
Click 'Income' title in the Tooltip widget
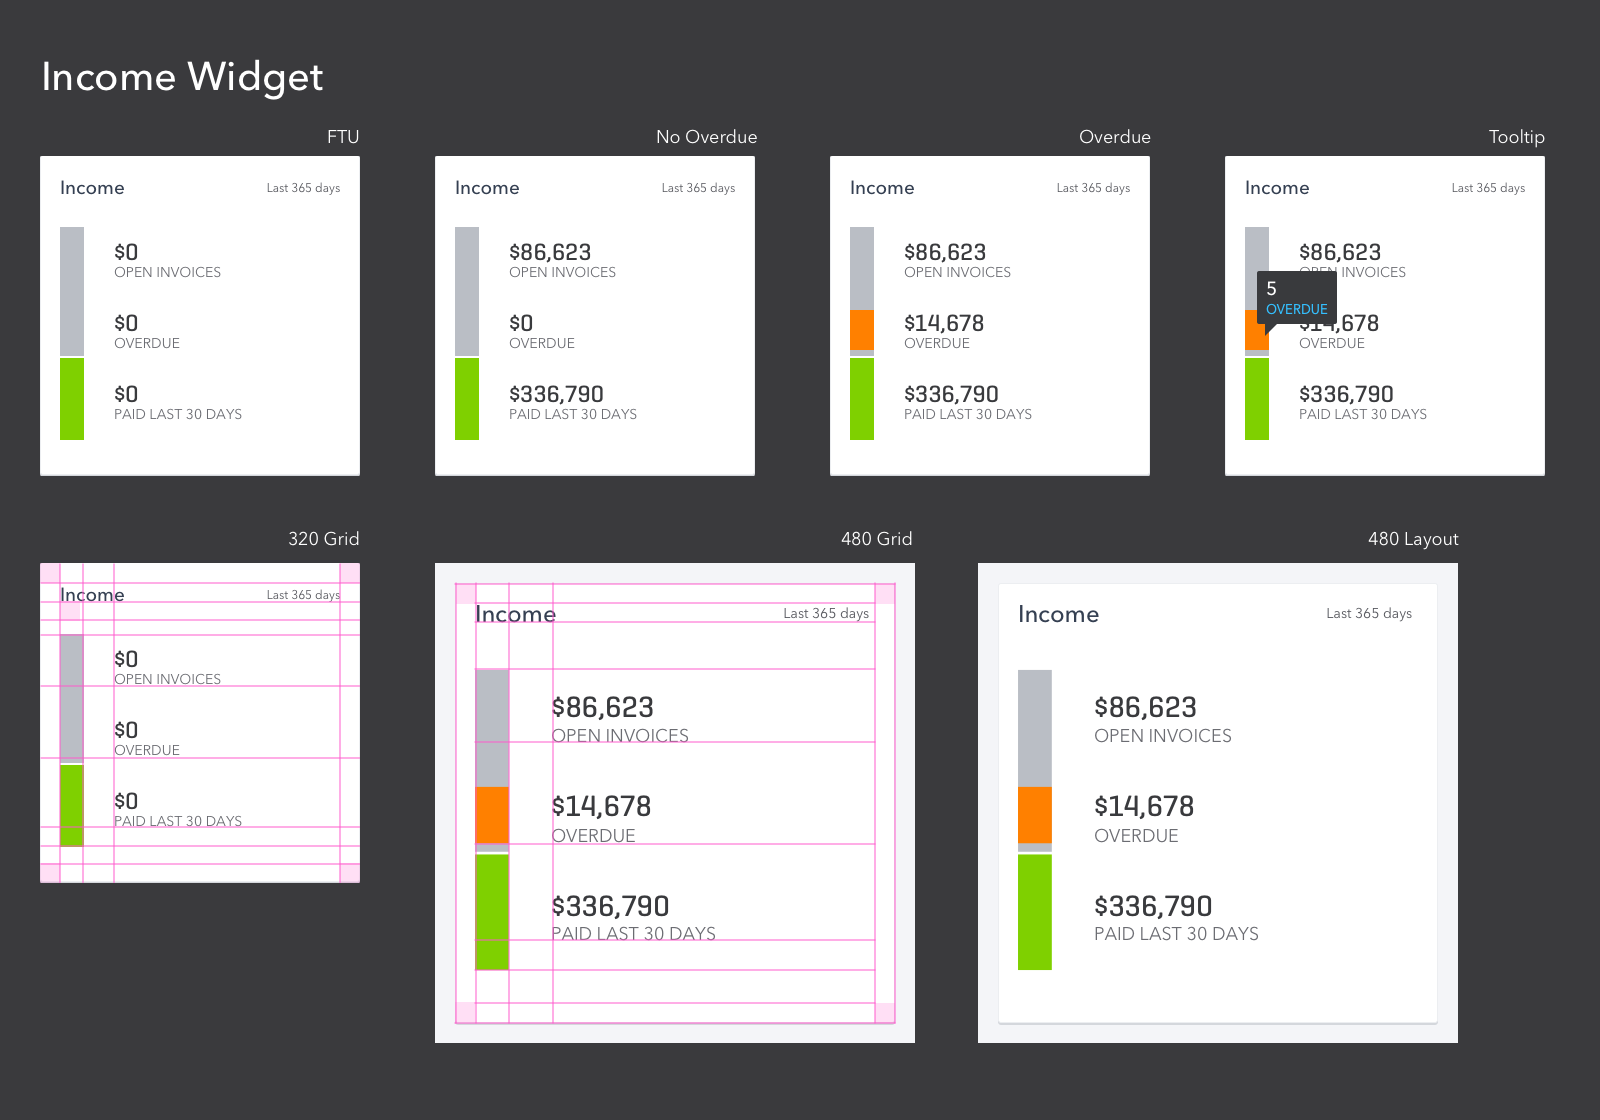[1277, 188]
